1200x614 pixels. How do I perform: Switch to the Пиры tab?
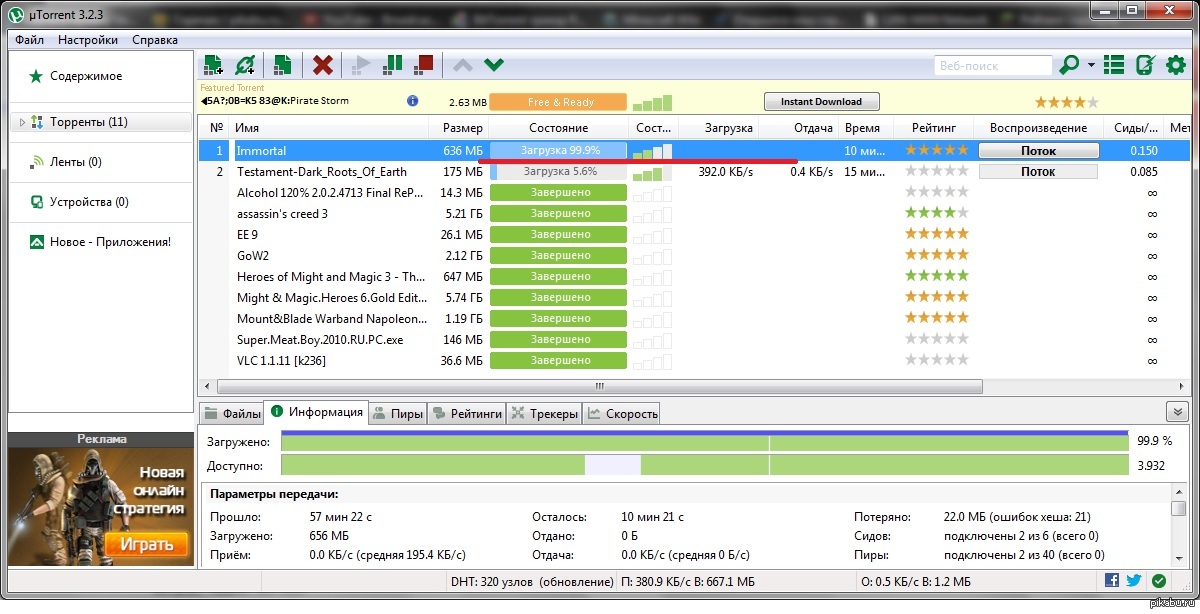point(397,413)
